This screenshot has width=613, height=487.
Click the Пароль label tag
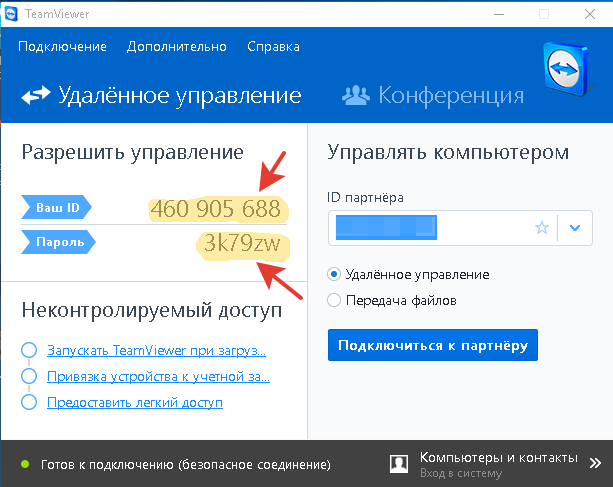tap(58, 242)
